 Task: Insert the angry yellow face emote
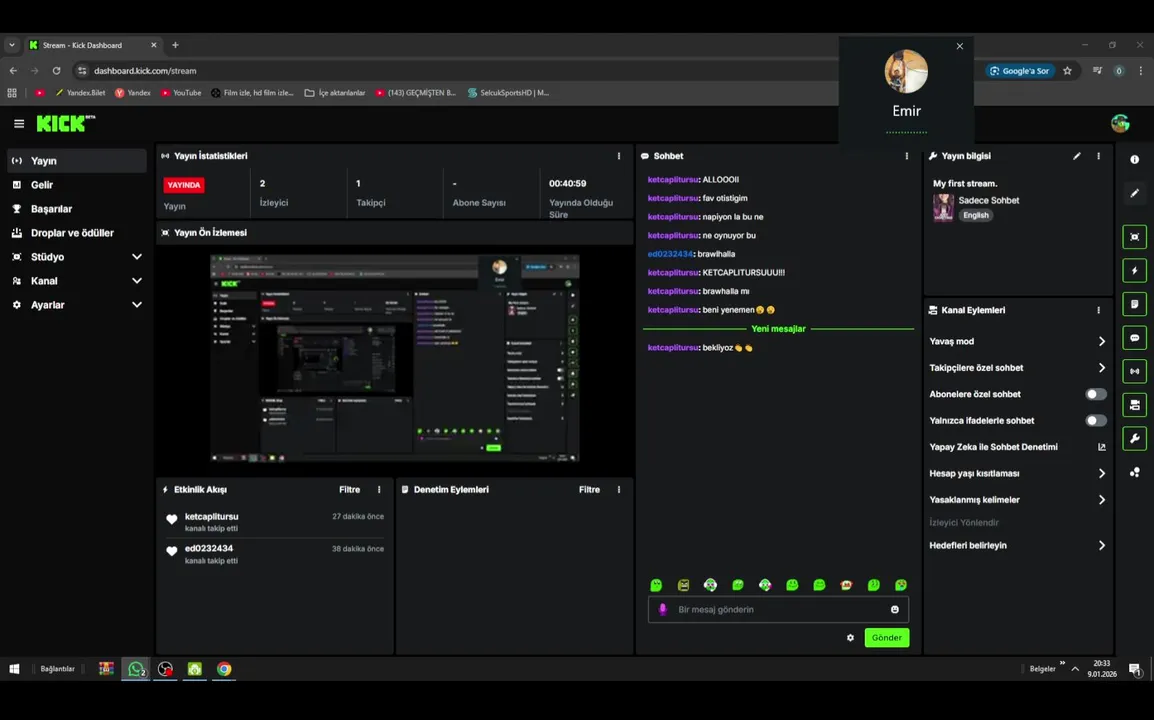click(684, 585)
